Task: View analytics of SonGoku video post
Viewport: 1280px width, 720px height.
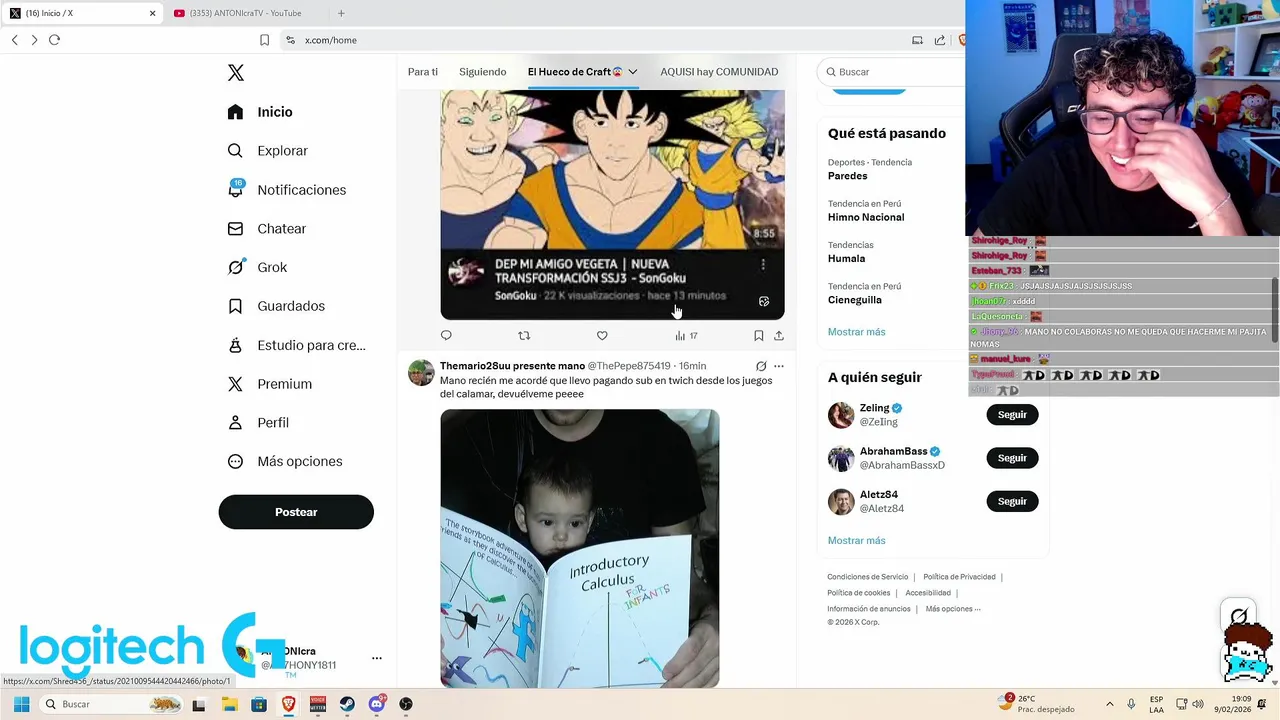Action: pyautogui.click(x=686, y=336)
